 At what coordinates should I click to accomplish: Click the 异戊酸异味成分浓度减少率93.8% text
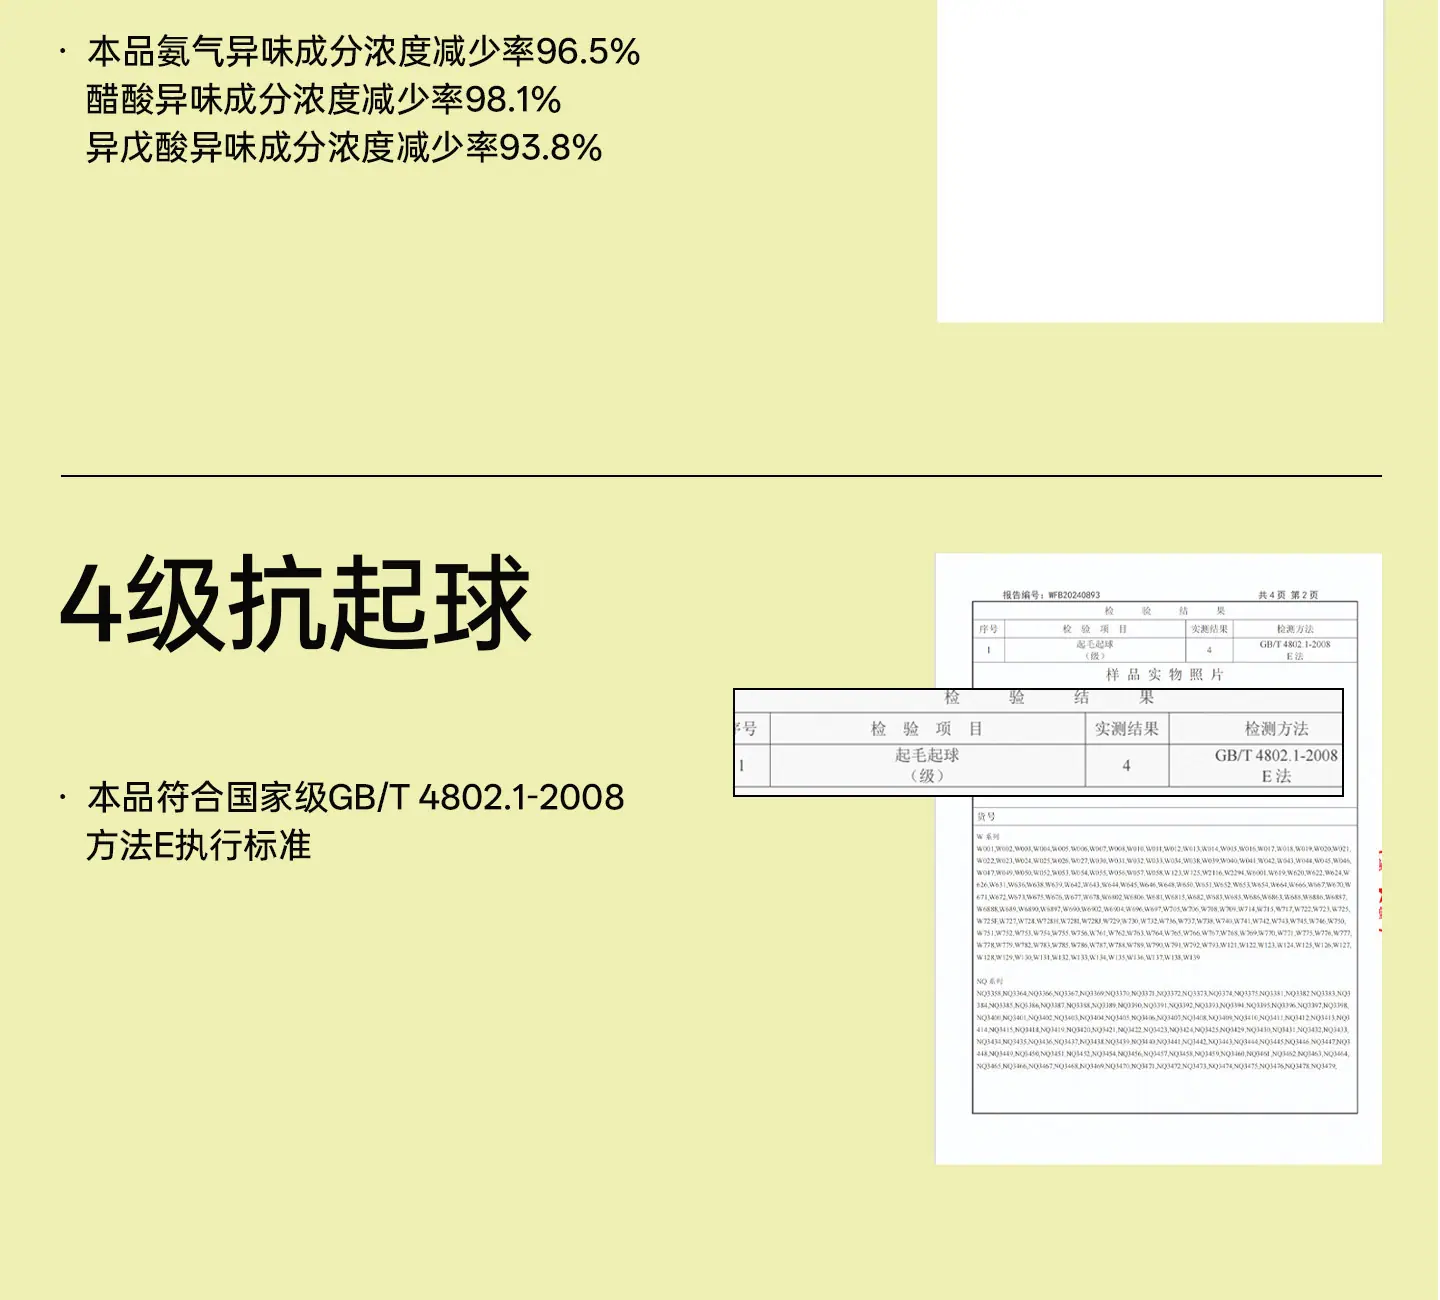[x=344, y=147]
